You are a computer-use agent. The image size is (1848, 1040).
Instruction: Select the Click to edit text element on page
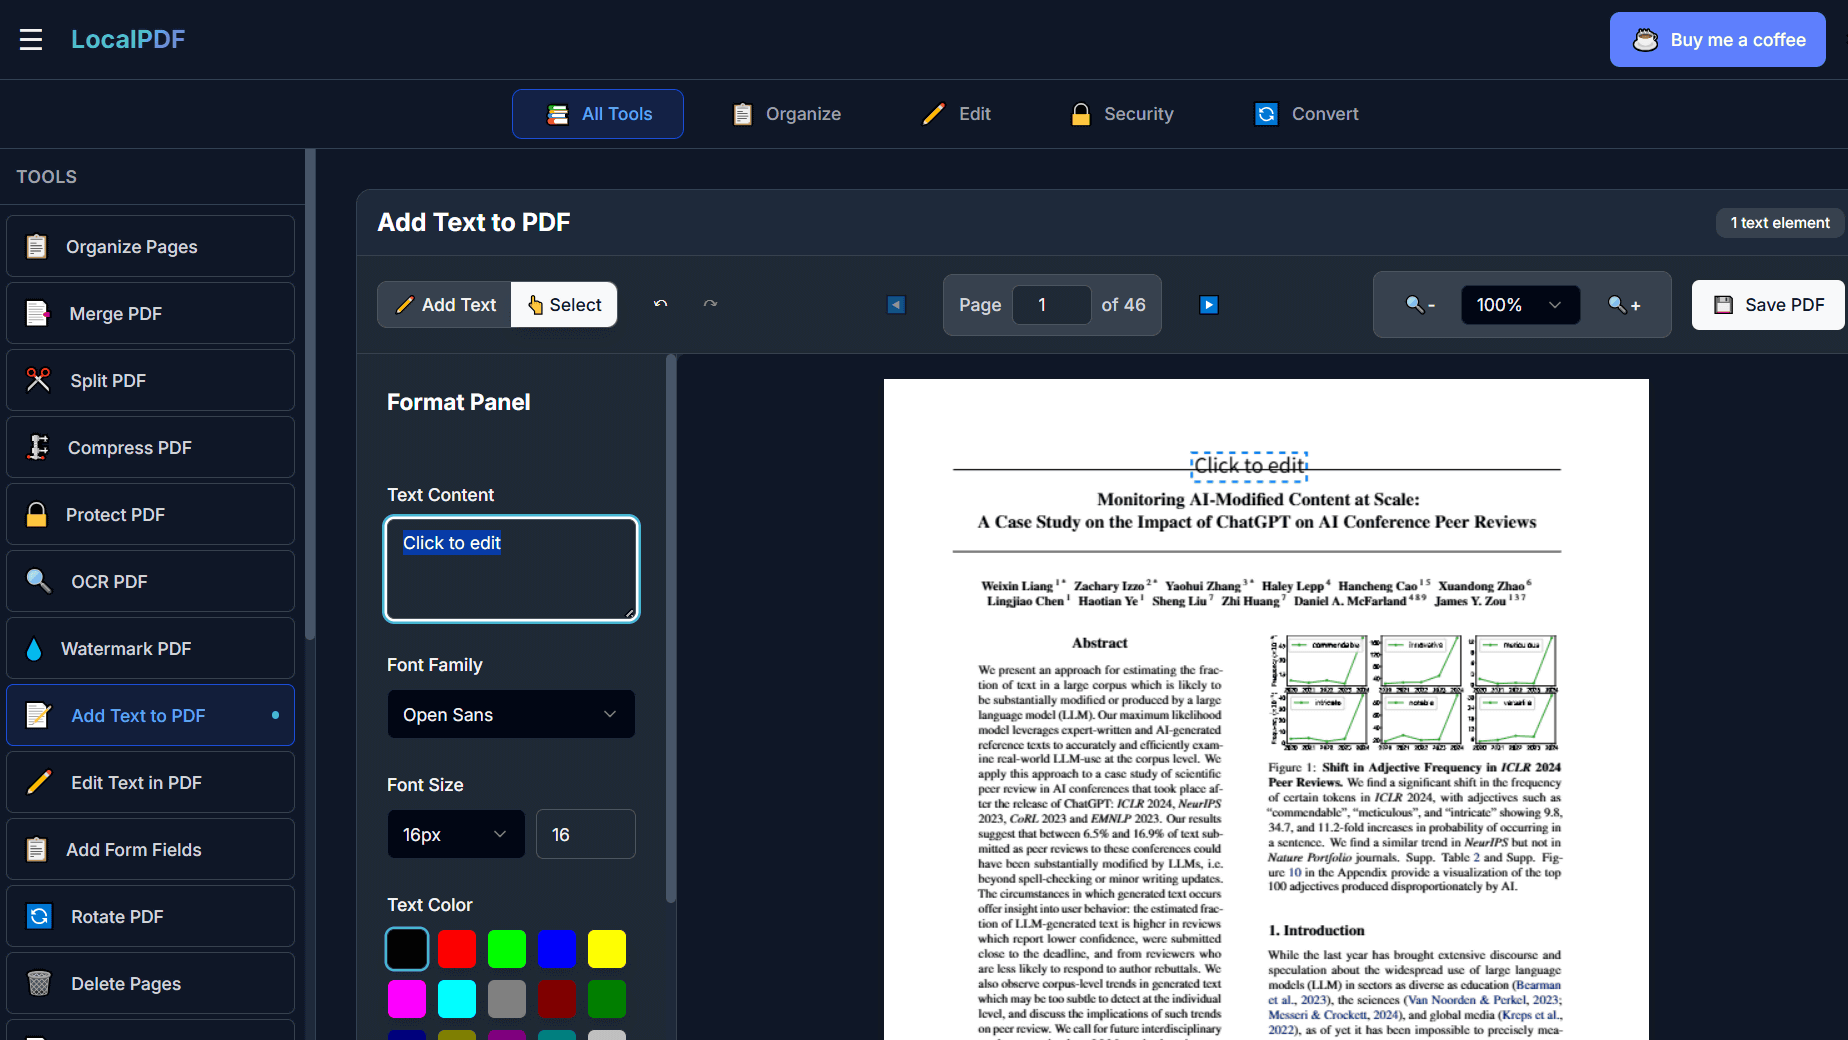point(1249,466)
